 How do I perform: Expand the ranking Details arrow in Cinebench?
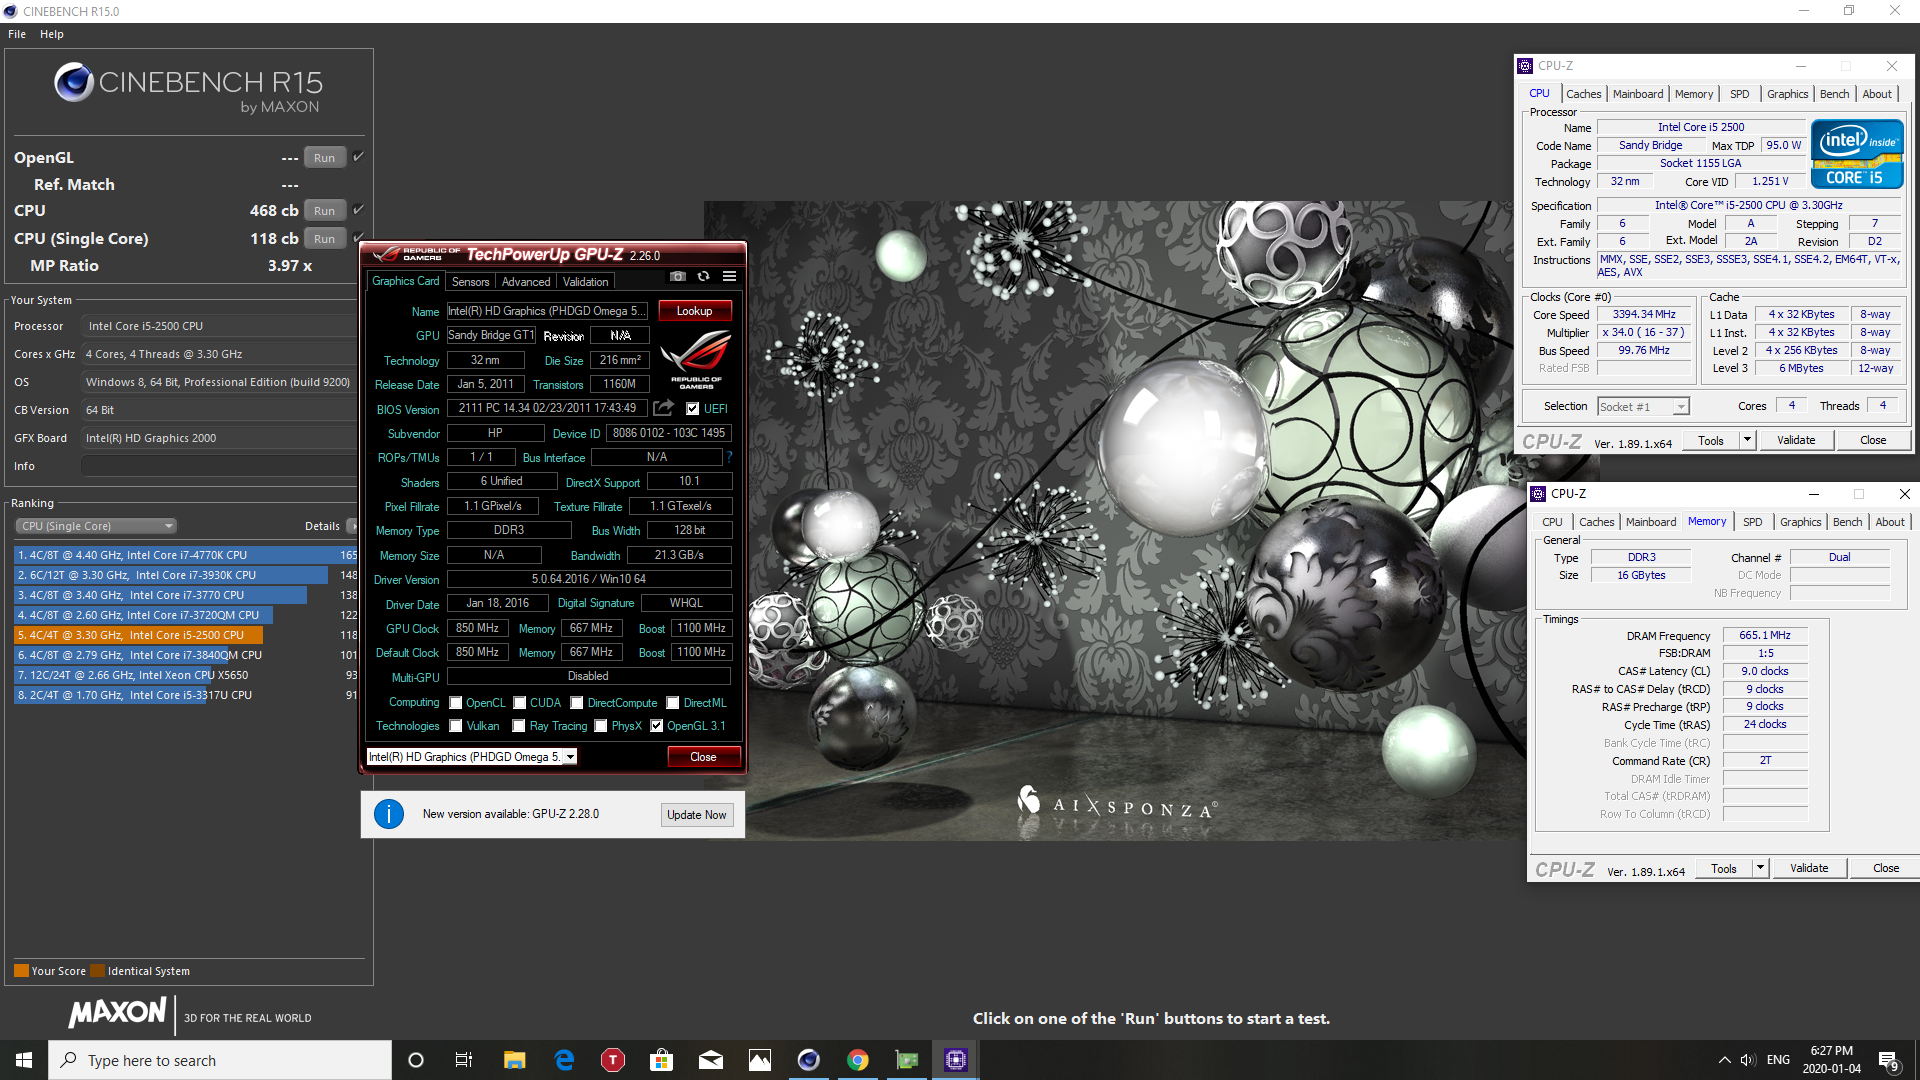[x=352, y=526]
